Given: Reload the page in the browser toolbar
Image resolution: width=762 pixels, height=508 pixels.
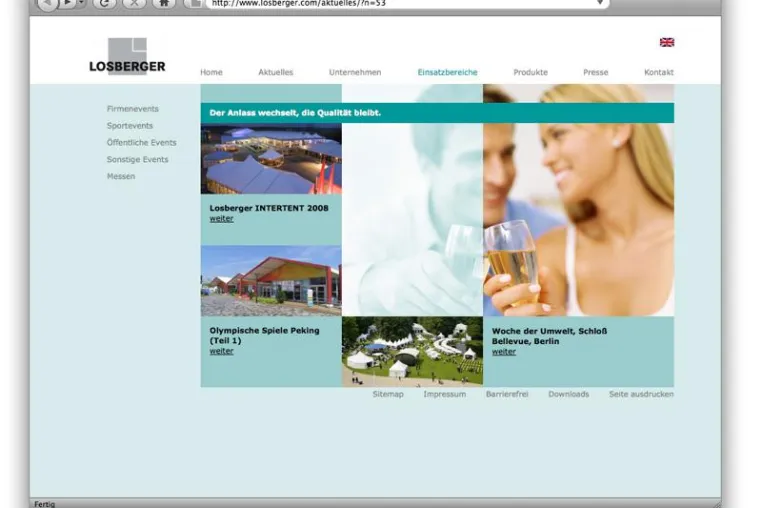Looking at the screenshot, I should point(104,3).
